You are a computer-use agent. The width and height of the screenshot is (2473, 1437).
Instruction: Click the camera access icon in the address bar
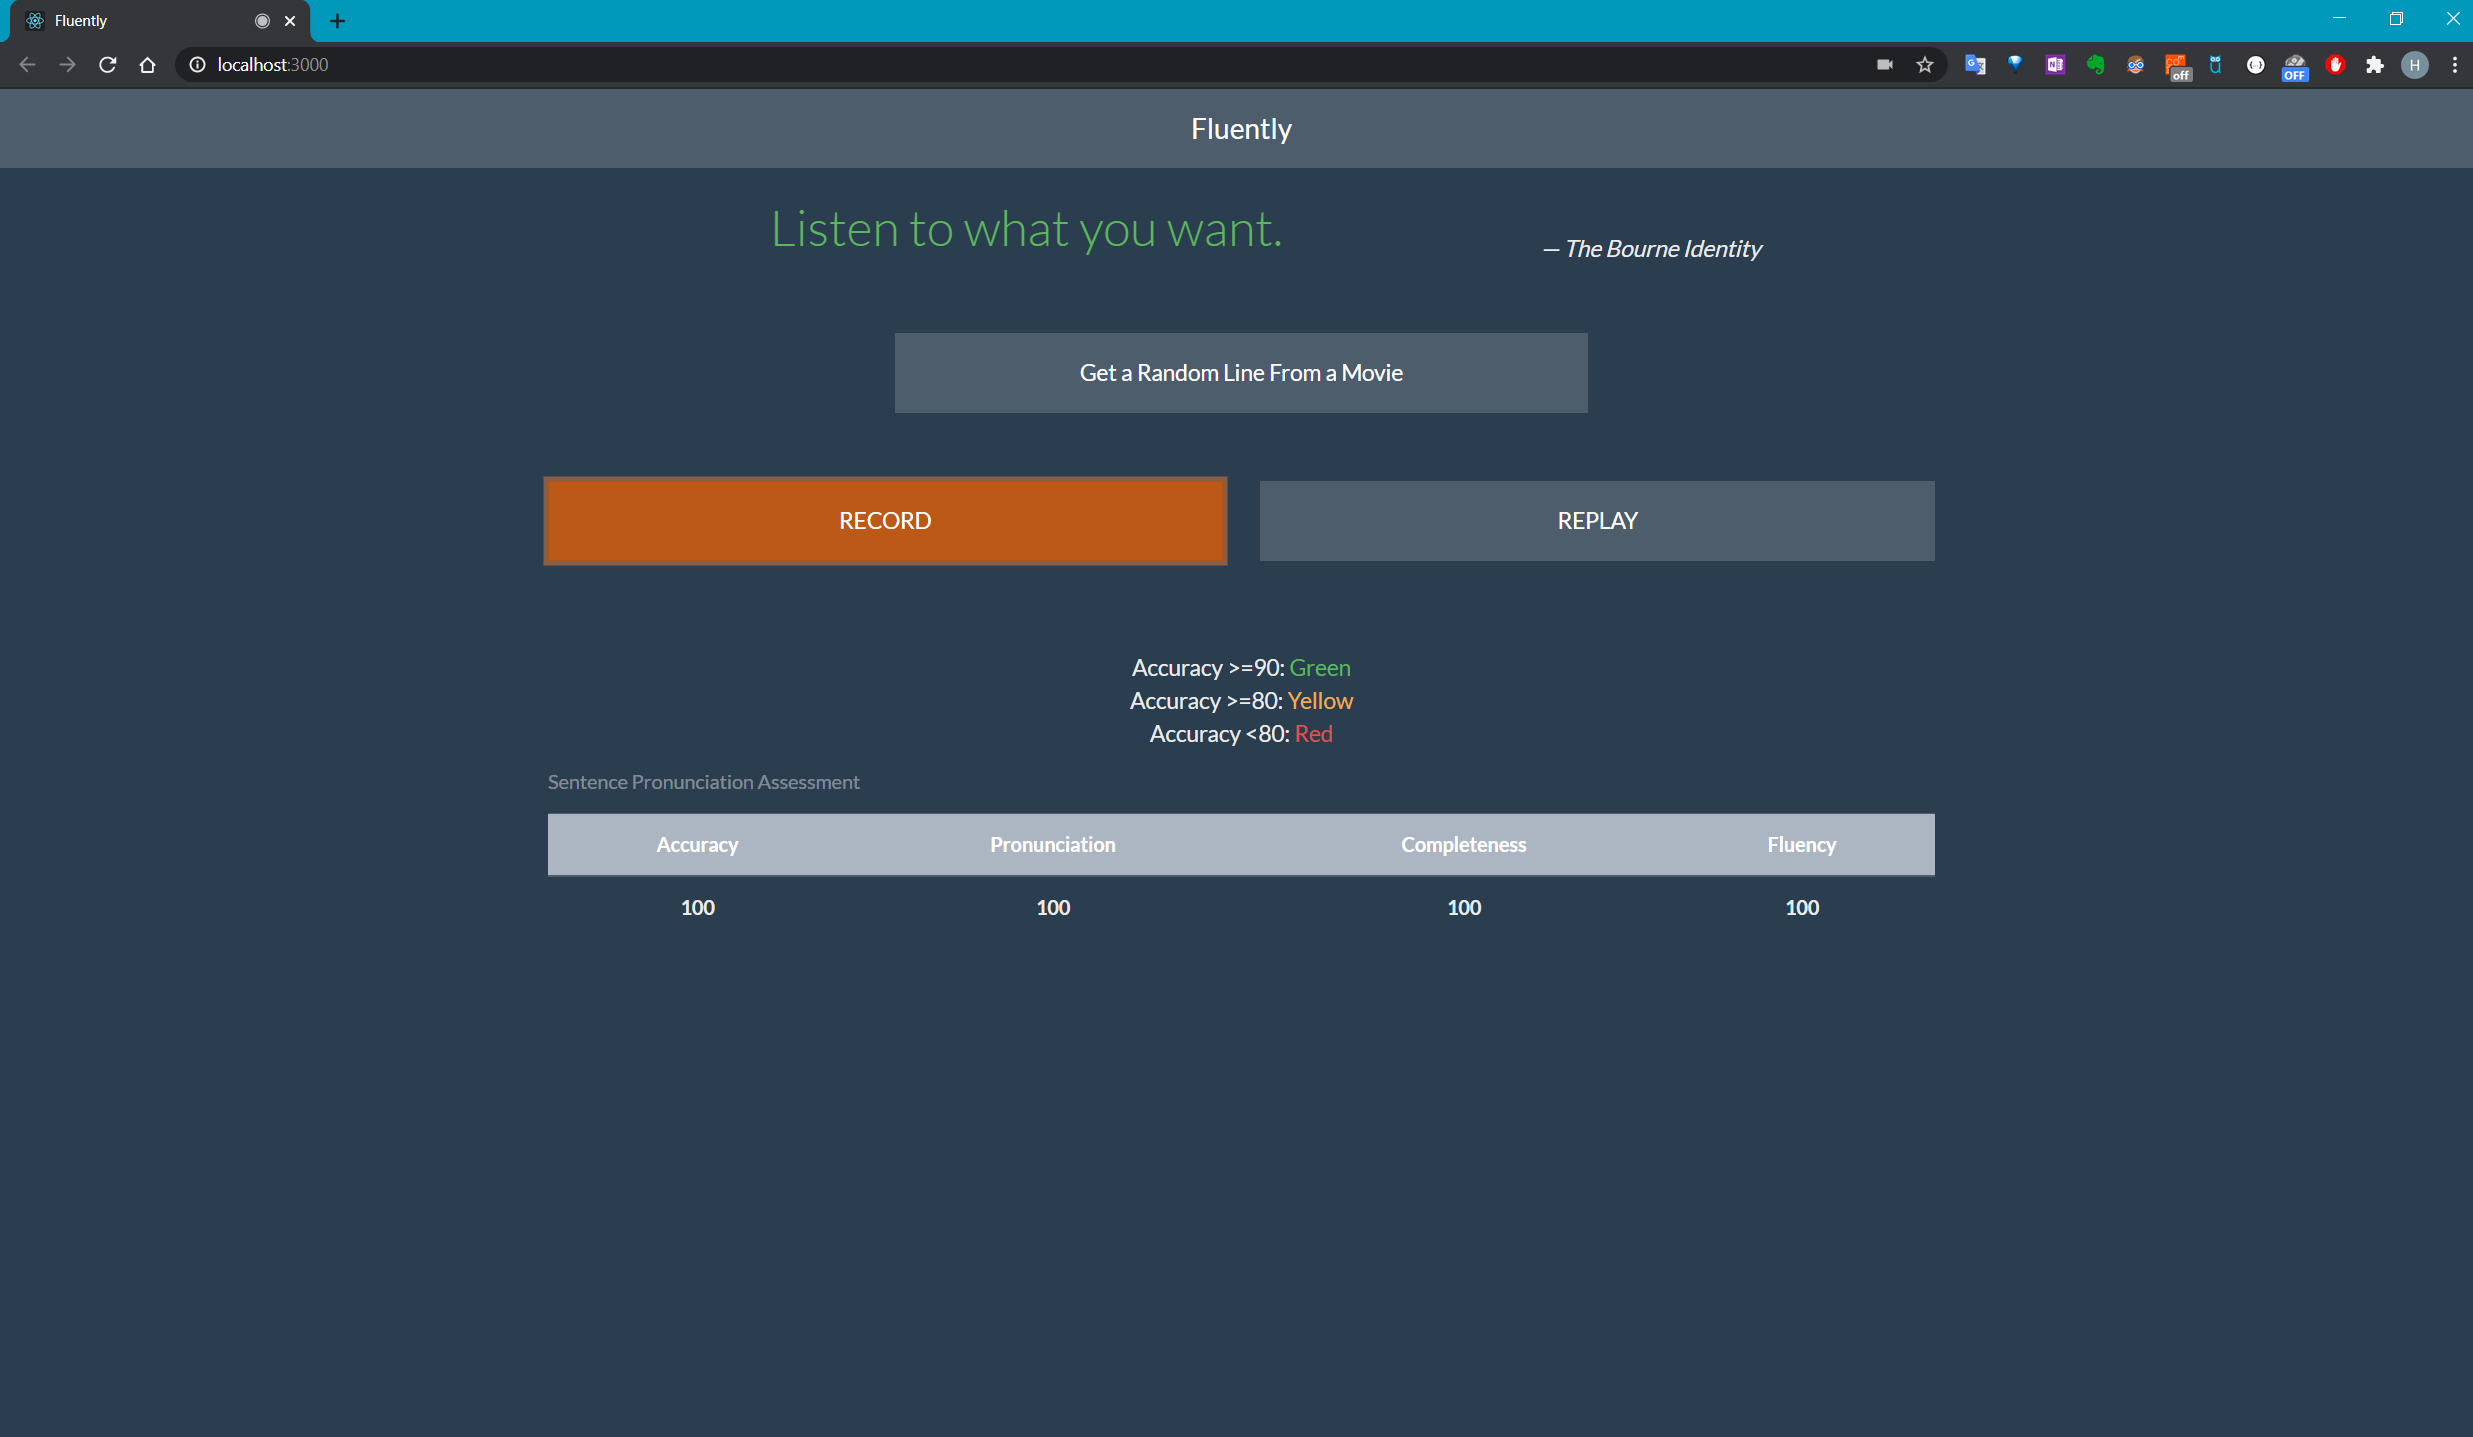[1885, 65]
